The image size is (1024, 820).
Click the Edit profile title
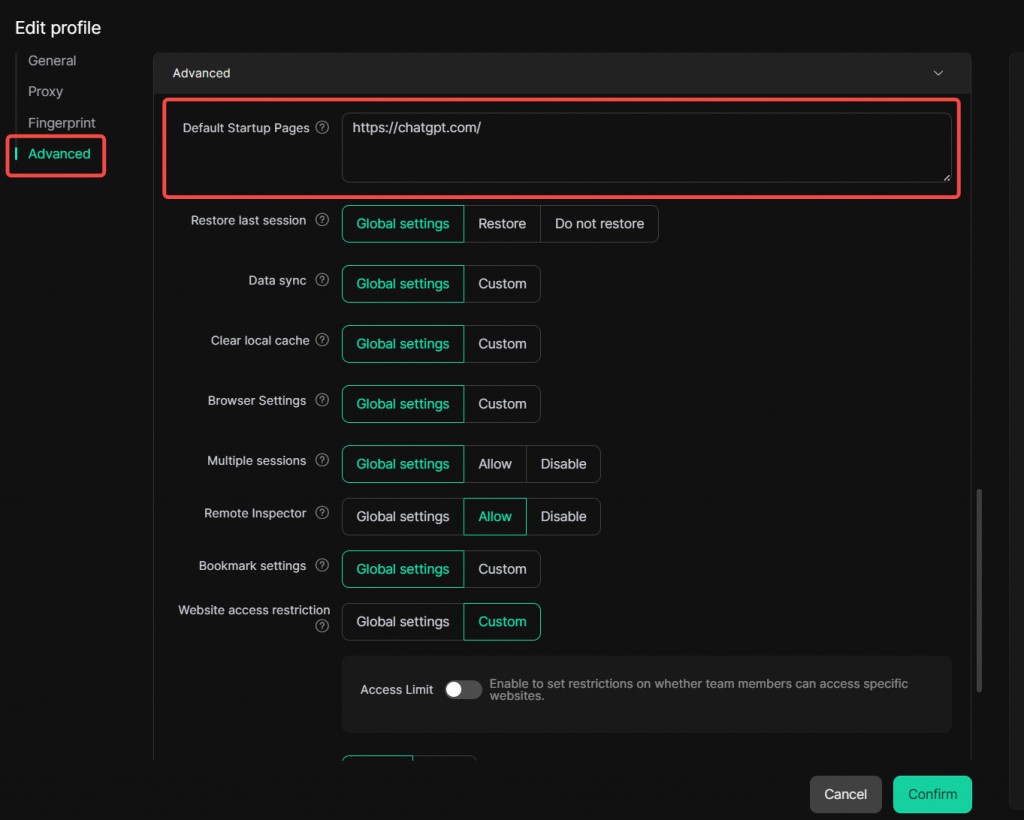(x=58, y=28)
